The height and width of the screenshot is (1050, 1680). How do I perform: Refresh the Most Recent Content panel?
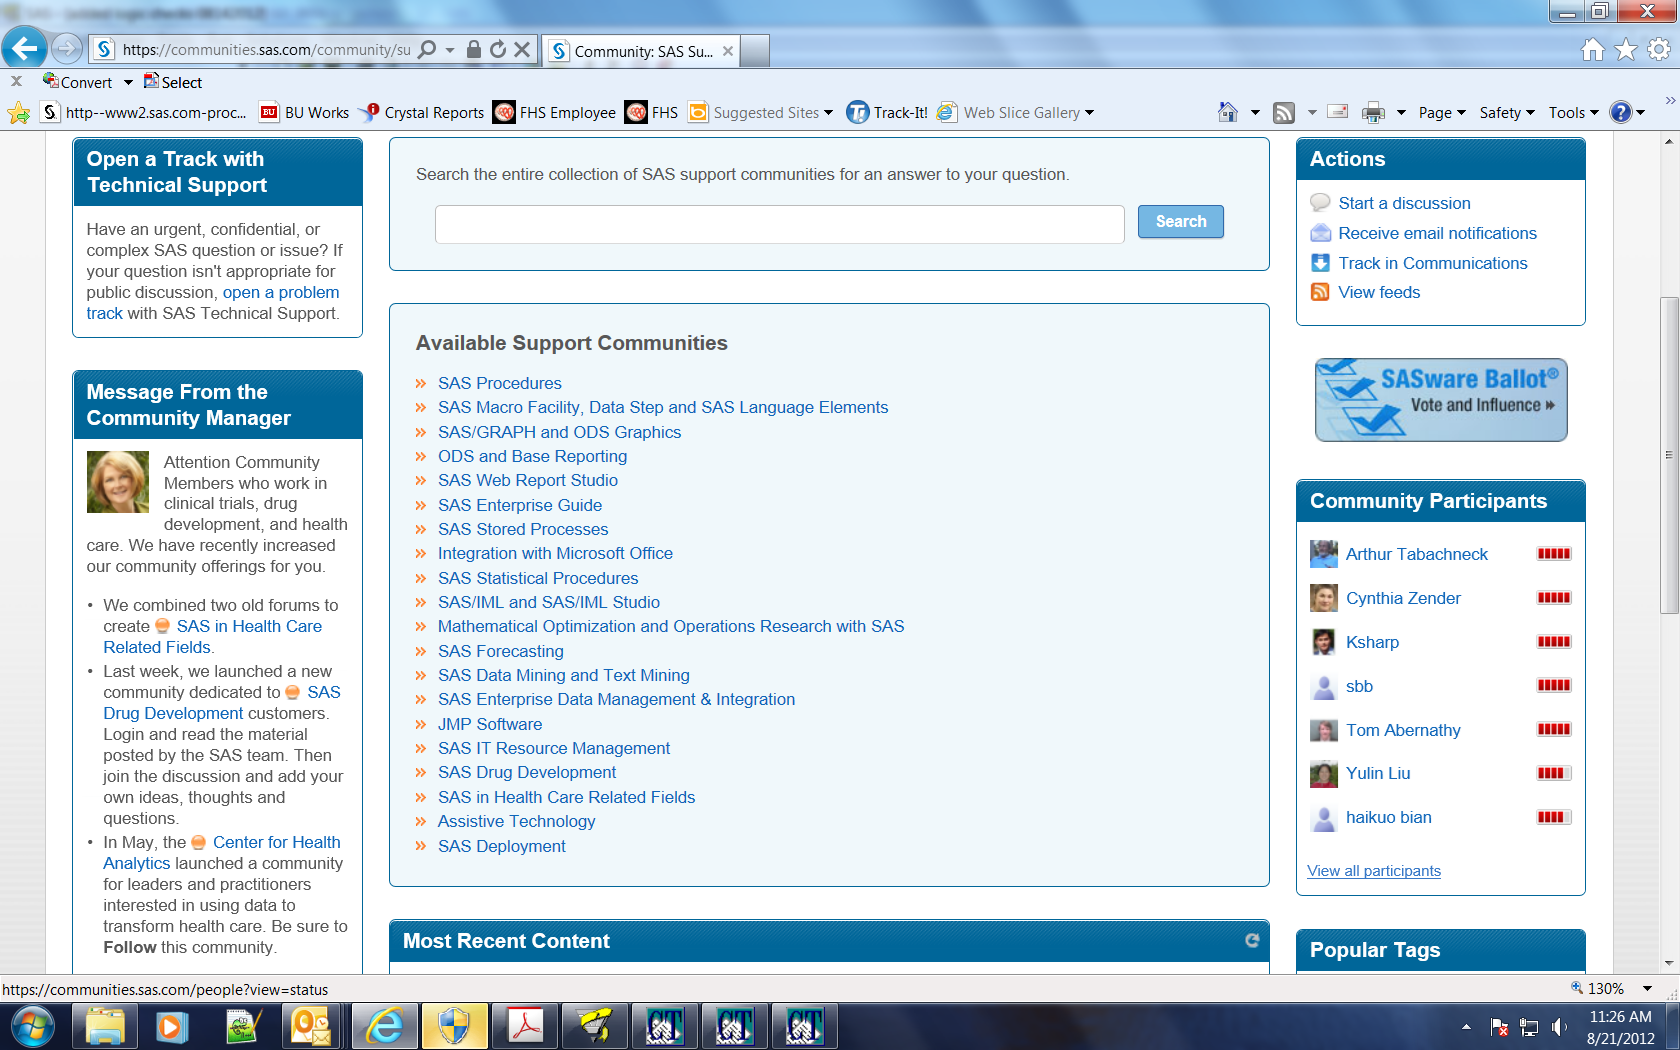pyautogui.click(x=1251, y=940)
